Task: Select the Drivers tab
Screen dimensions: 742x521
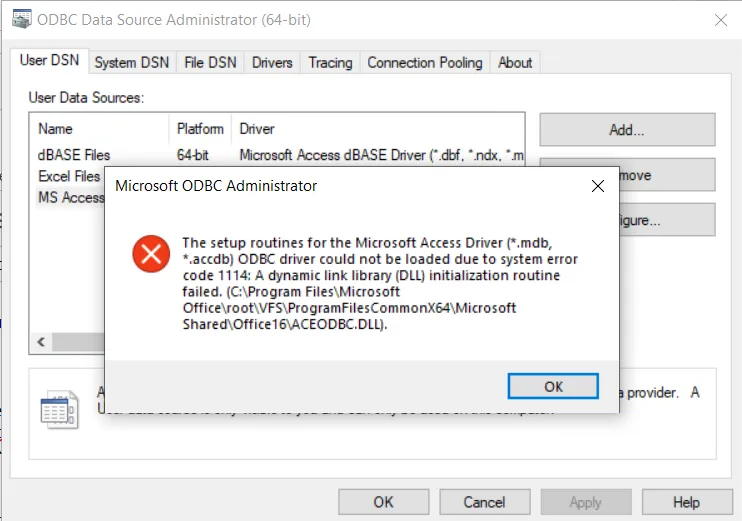Action: pyautogui.click(x=272, y=62)
